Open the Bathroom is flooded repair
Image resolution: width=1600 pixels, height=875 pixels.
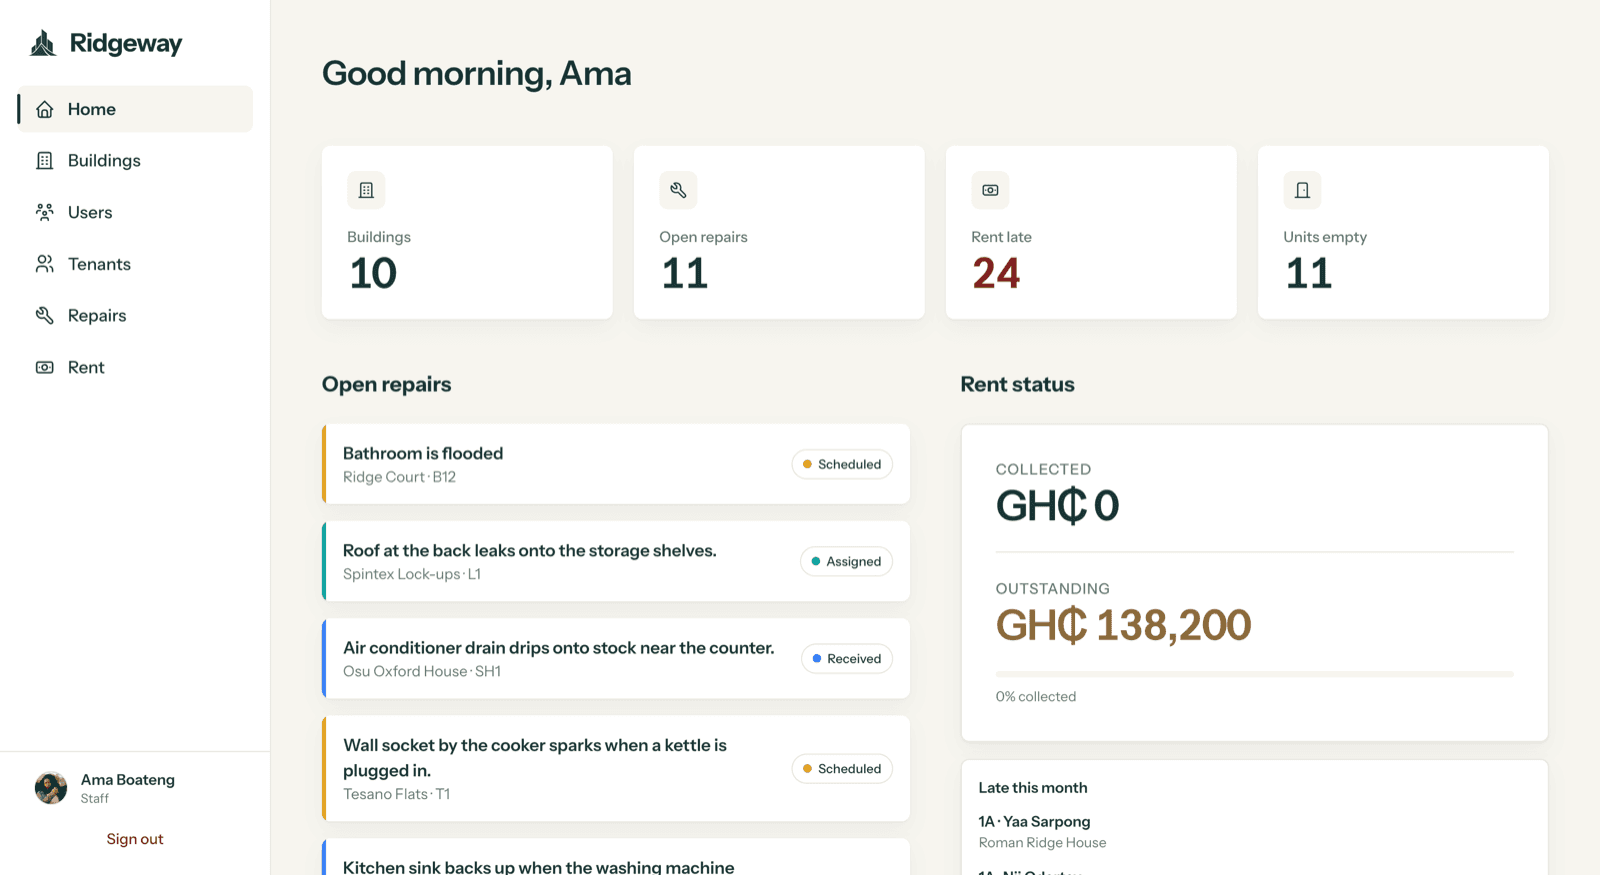pyautogui.click(x=616, y=464)
